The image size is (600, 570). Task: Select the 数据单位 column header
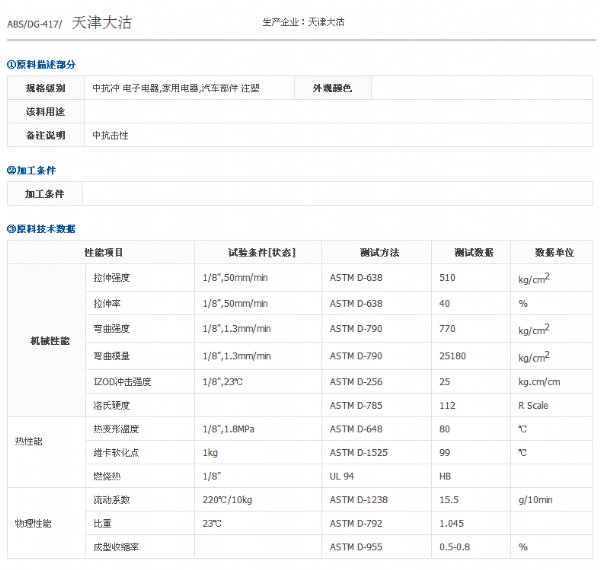coord(553,252)
